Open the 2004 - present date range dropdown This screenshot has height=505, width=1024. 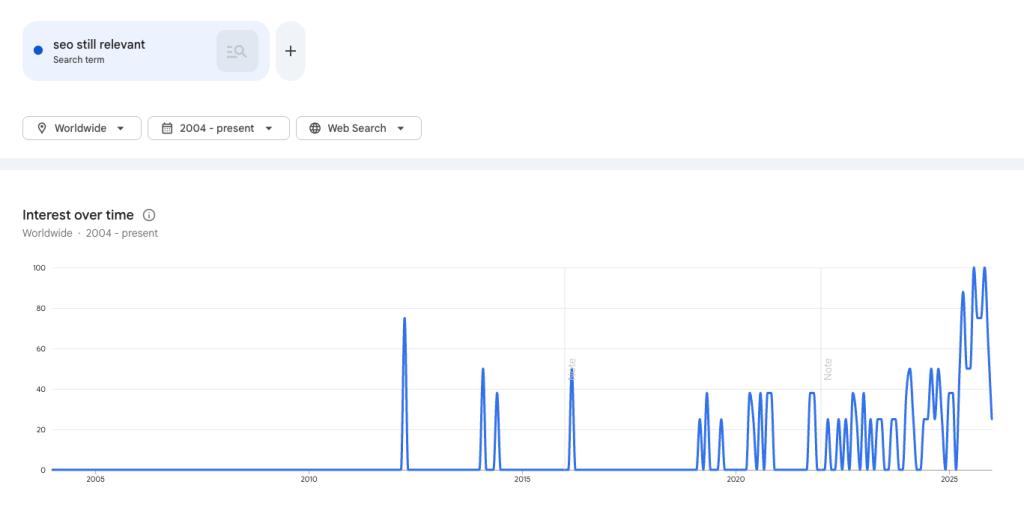point(218,128)
